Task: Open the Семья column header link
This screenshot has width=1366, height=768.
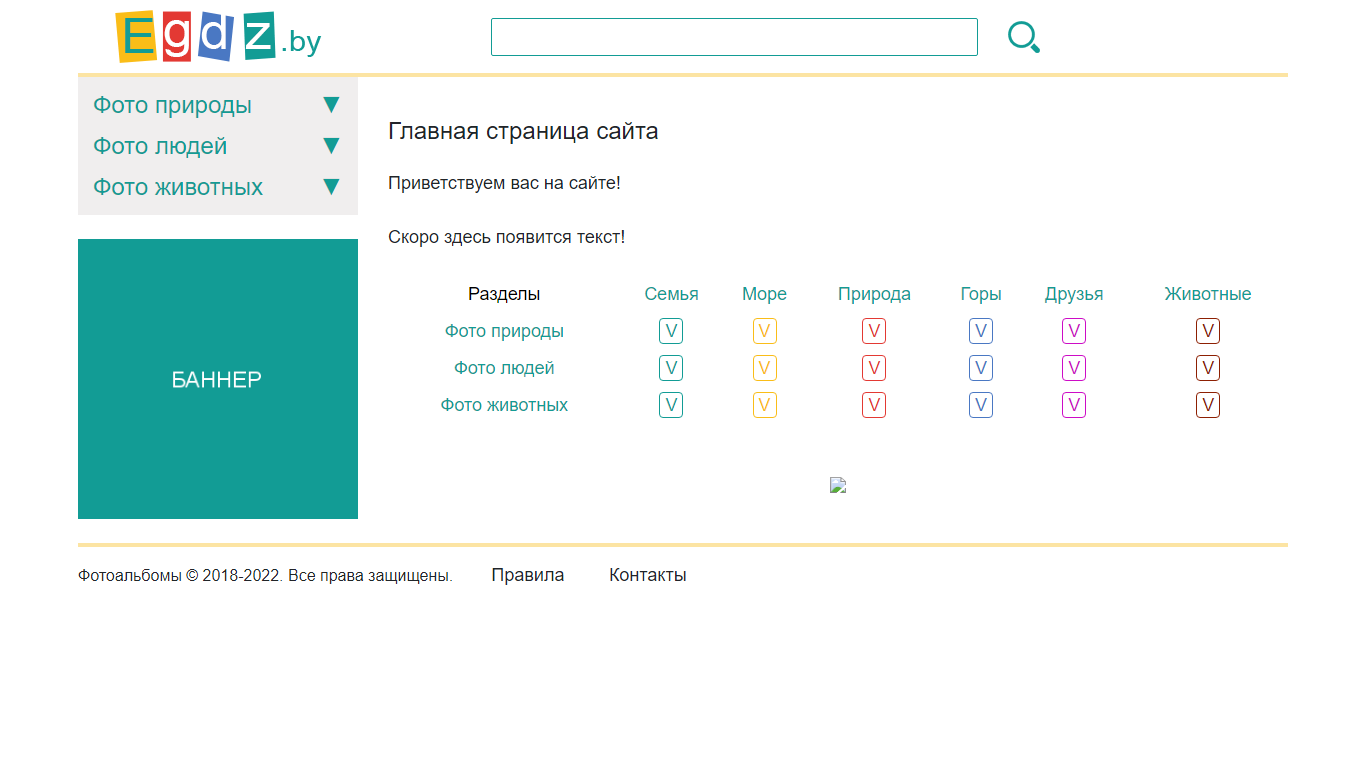Action: 671,294
